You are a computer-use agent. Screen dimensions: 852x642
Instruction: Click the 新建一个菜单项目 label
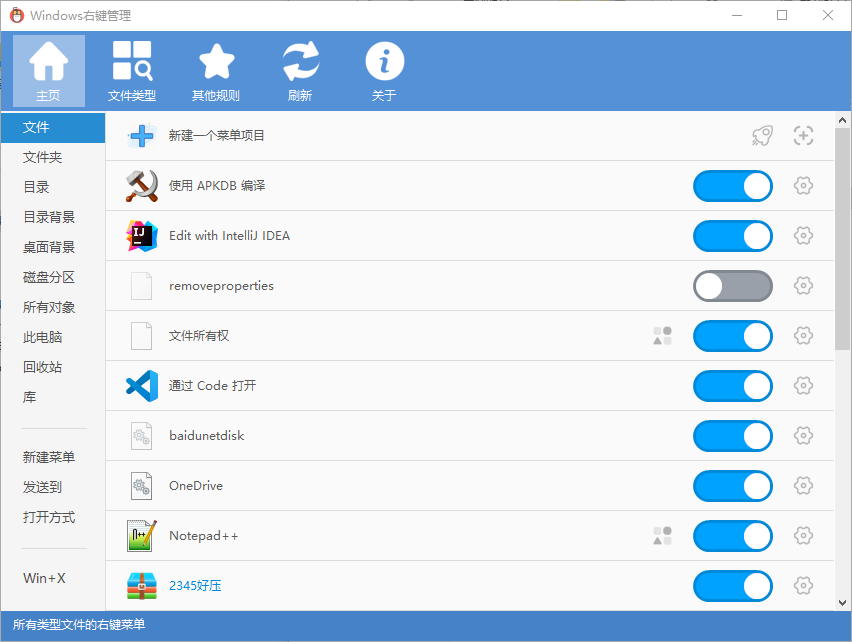coord(216,136)
